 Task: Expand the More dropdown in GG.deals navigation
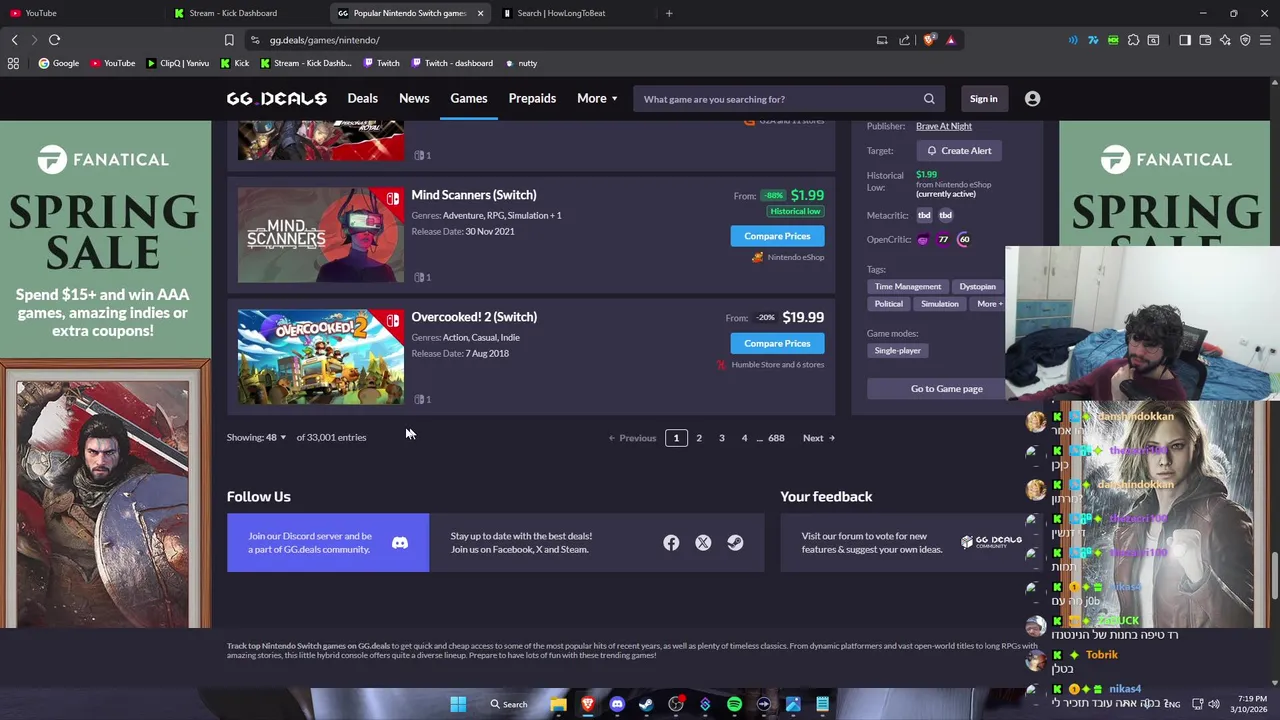(x=597, y=99)
